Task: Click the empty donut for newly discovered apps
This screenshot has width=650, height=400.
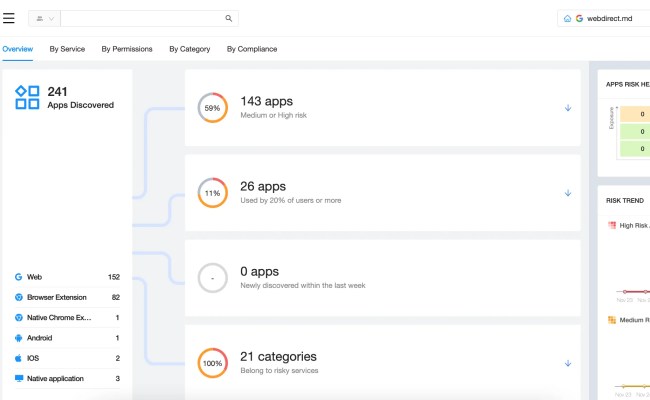Action: pos(212,278)
